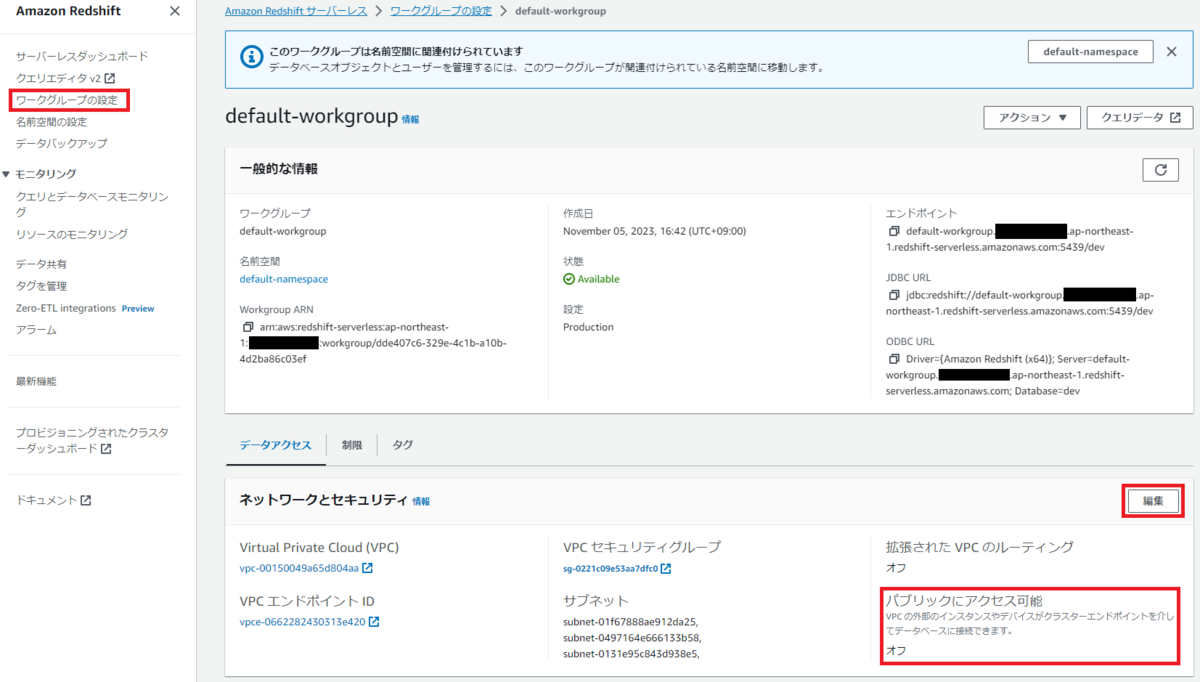This screenshot has height=682, width=1200.
Task: Click subnet-0497164e666133b58 text
Action: [x=632, y=637]
